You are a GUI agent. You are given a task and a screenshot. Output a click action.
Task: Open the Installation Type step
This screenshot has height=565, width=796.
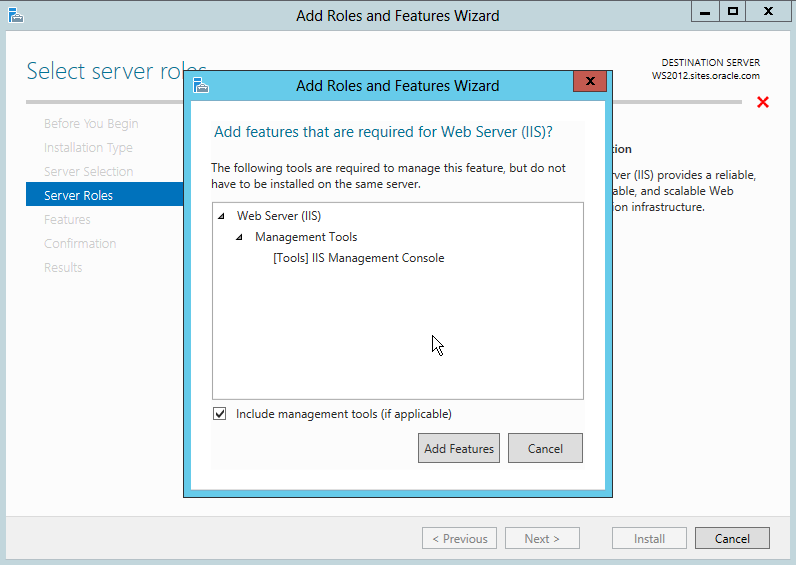(x=88, y=148)
